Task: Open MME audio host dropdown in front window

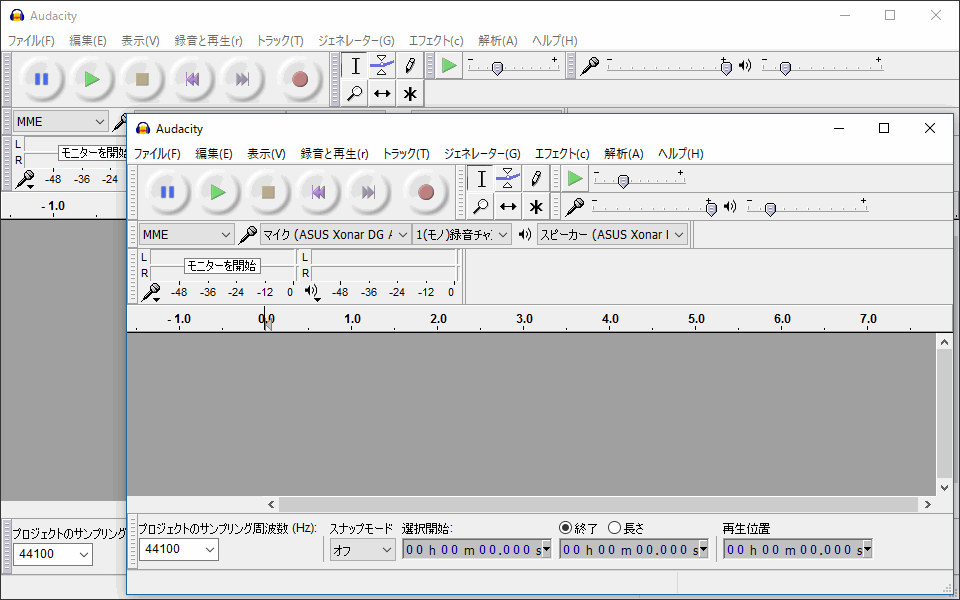Action: (186, 234)
